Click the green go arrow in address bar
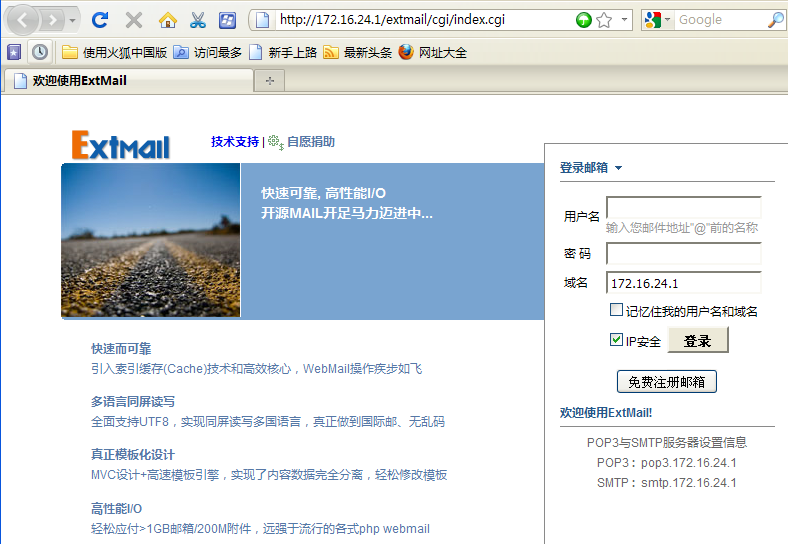Viewport: 788px width, 544px height. (x=583, y=20)
